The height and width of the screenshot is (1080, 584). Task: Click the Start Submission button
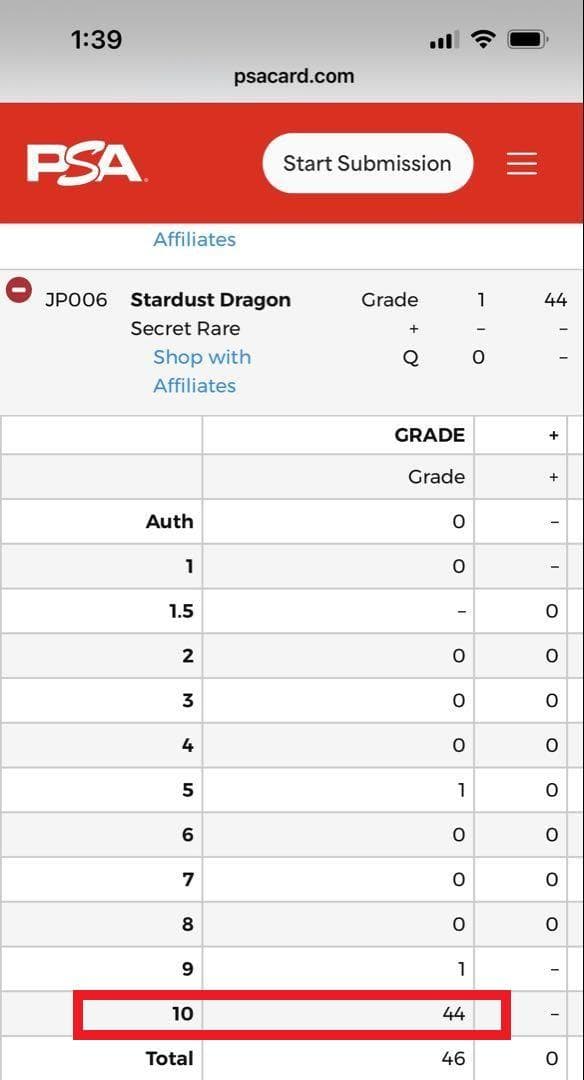click(367, 162)
